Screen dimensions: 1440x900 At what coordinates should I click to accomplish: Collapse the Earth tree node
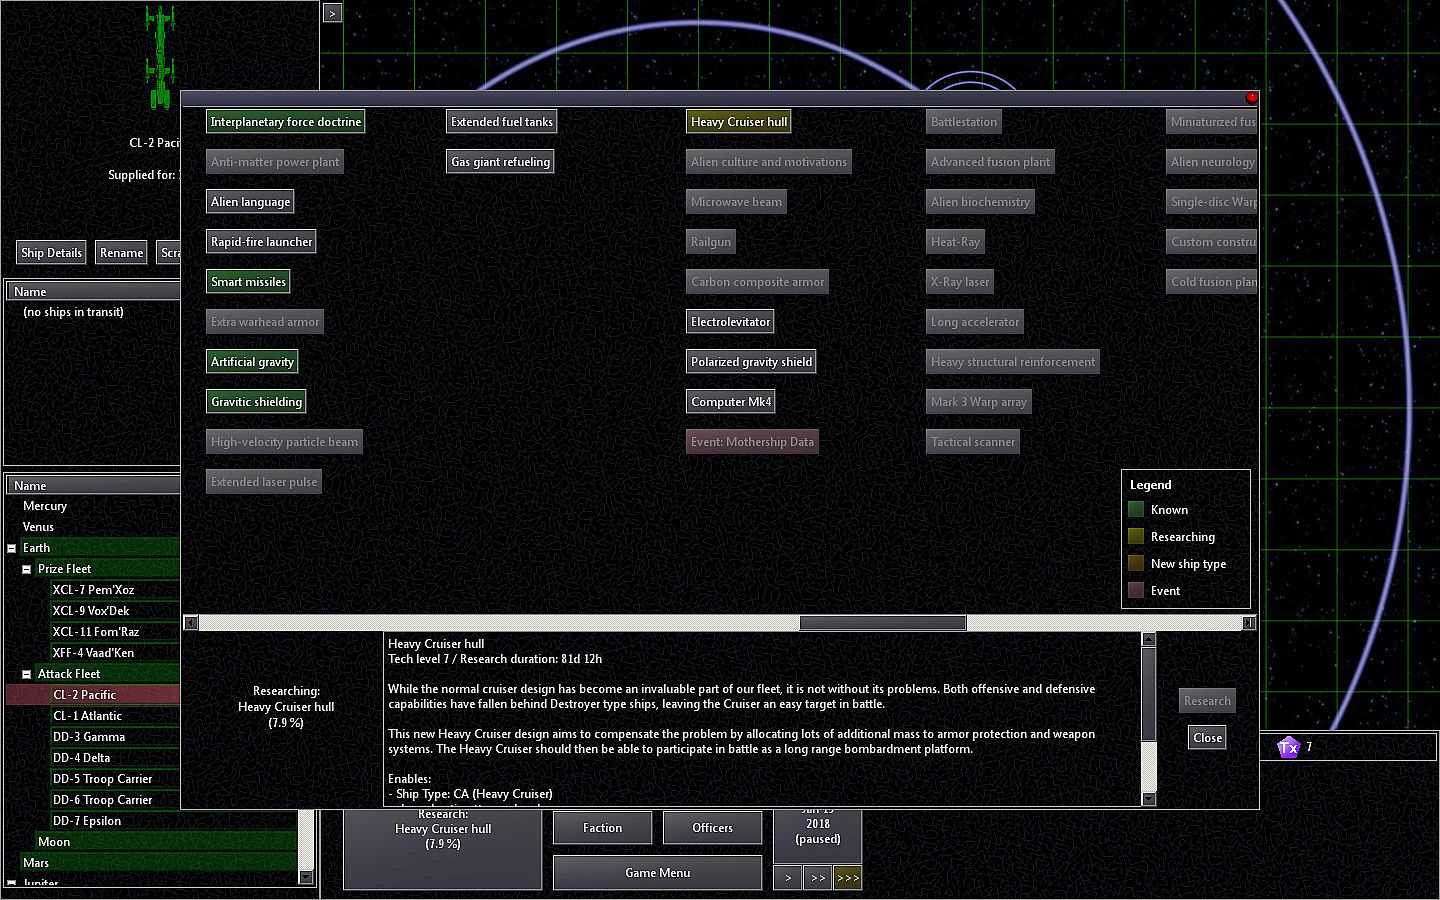pyautogui.click(x=12, y=548)
